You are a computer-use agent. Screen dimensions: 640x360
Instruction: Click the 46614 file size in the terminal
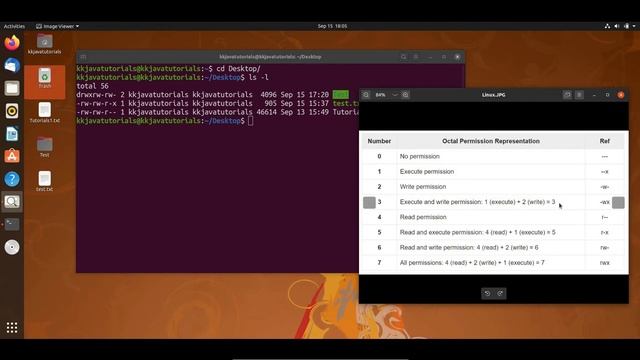267,112
